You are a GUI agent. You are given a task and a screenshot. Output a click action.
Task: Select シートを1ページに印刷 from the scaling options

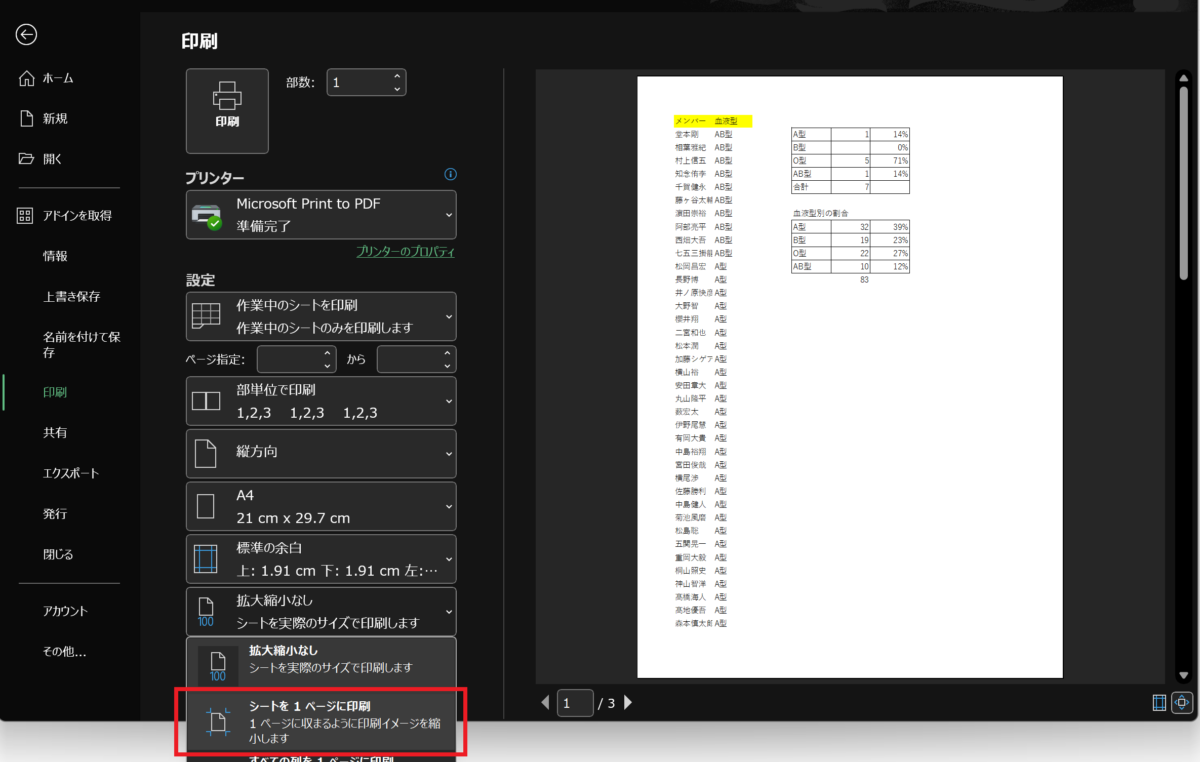click(x=320, y=720)
